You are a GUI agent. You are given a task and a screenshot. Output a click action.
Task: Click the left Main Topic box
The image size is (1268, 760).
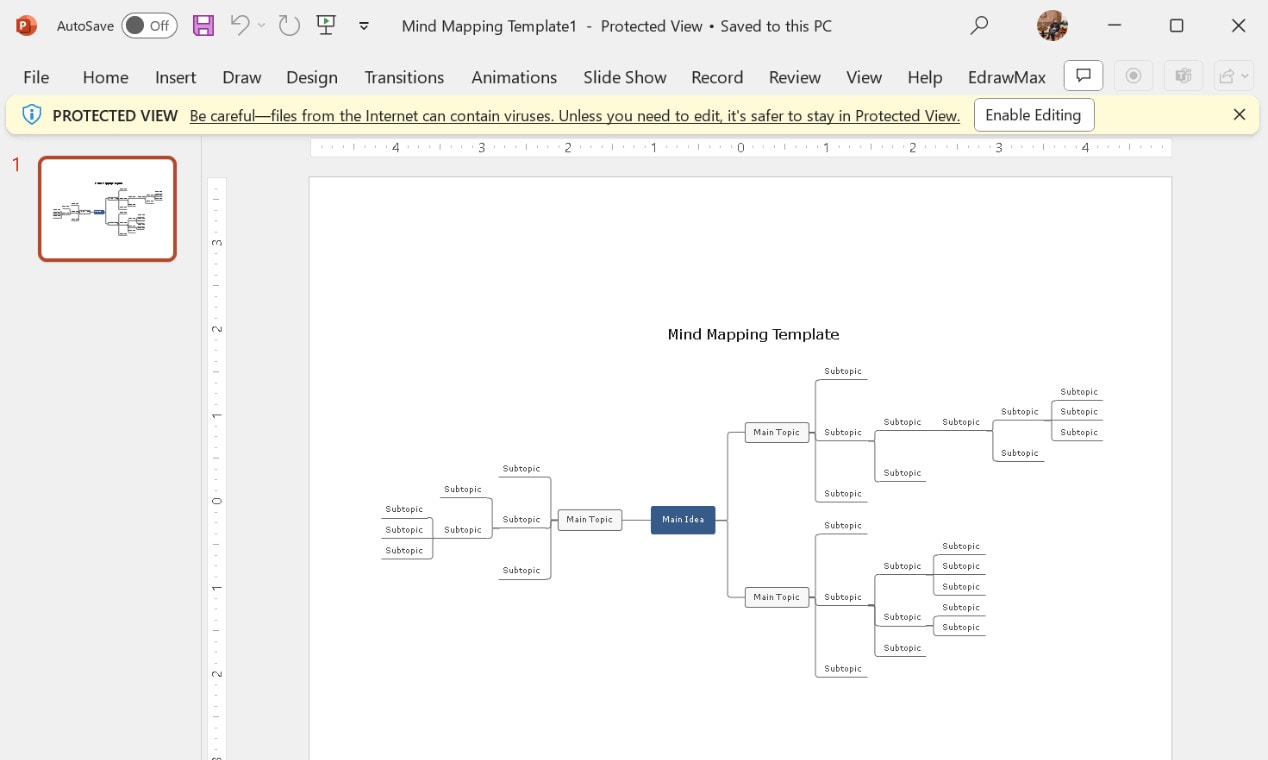590,520
